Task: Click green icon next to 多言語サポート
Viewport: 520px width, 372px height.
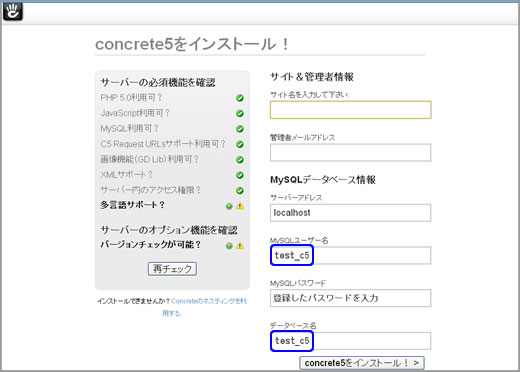Action: coord(229,206)
